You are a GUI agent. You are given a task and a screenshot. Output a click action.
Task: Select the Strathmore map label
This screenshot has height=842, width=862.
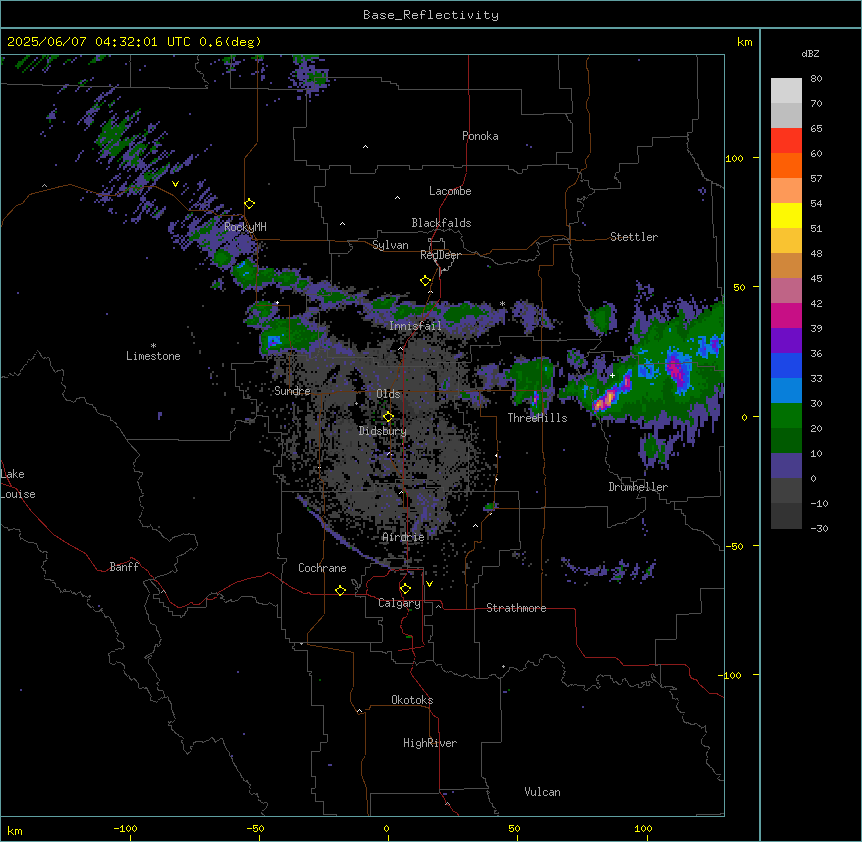point(516,608)
